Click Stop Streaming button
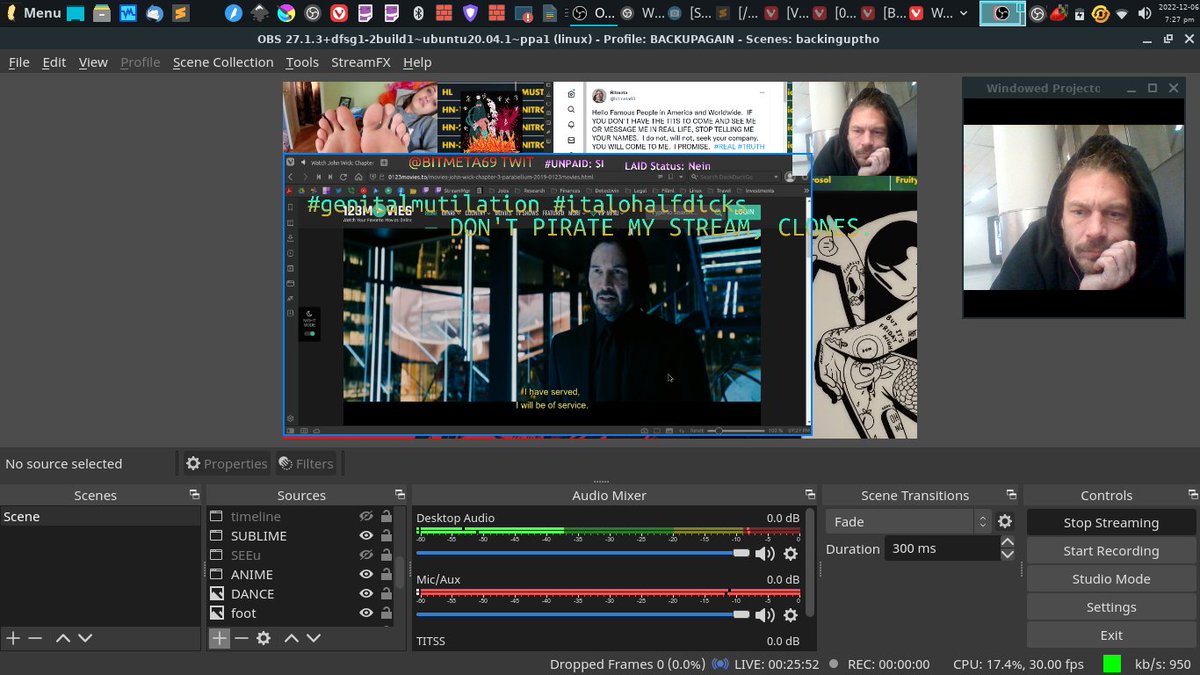The height and width of the screenshot is (675, 1200). [x=1111, y=522]
